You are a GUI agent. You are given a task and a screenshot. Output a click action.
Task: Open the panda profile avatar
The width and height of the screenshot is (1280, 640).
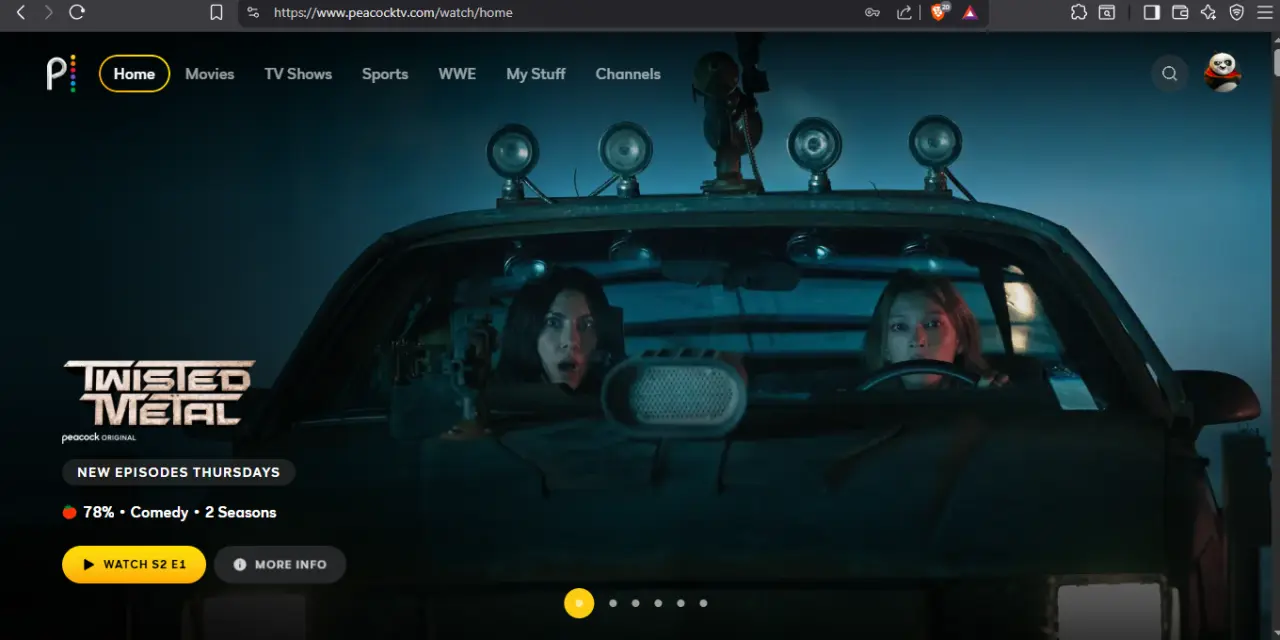coord(1222,73)
